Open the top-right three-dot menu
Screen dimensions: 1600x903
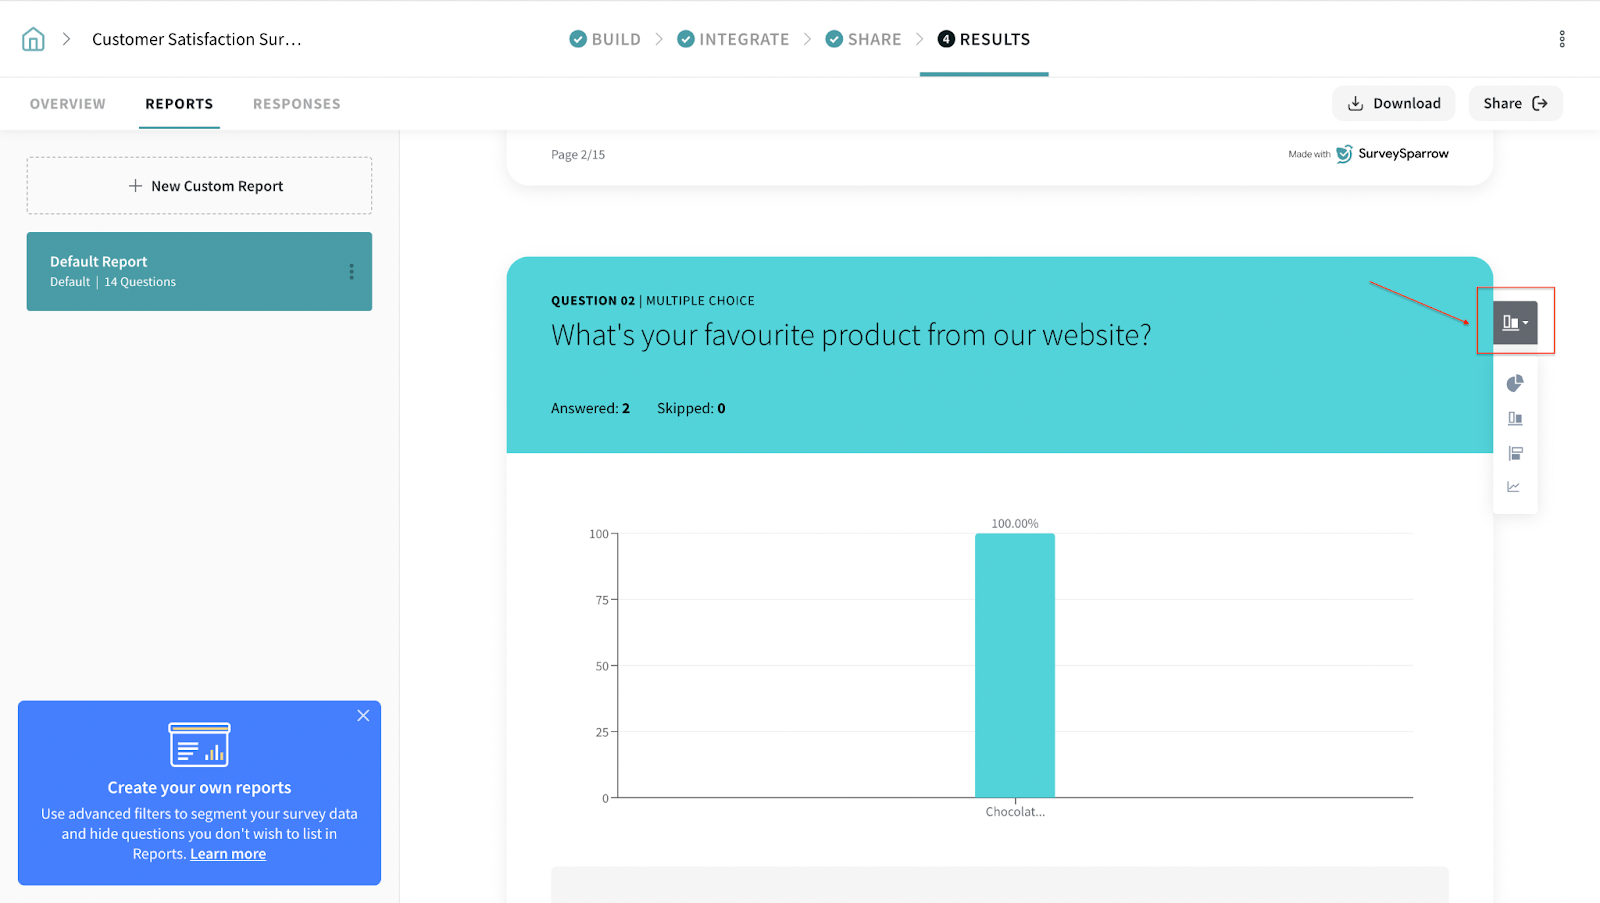[x=1561, y=39]
